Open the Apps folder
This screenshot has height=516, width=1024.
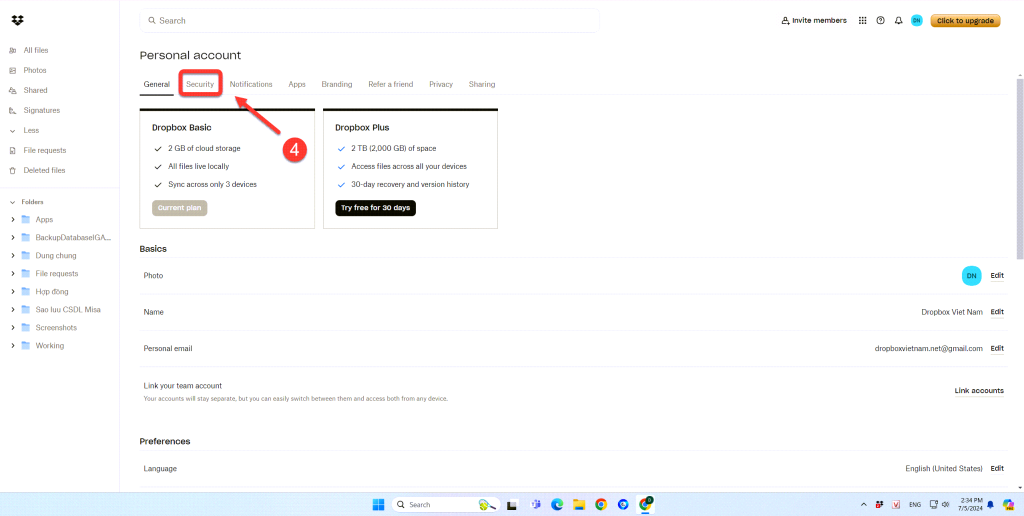(x=44, y=219)
